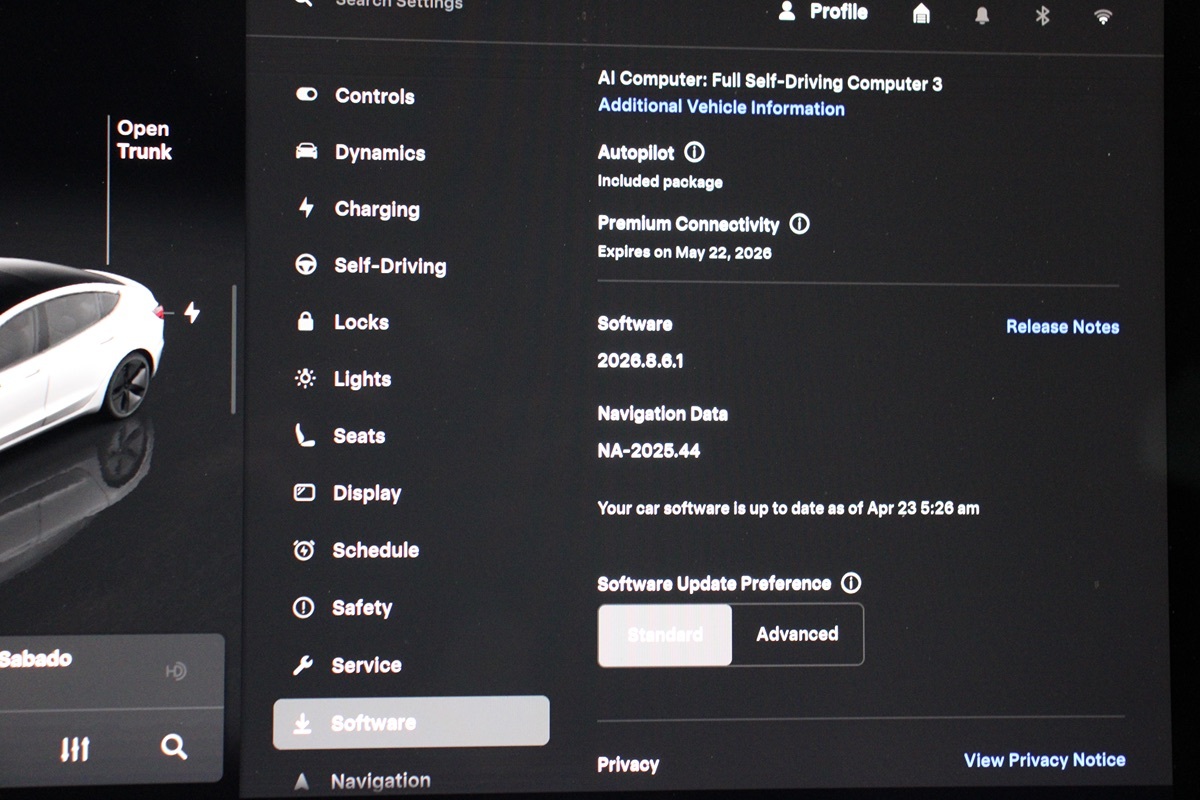Click the Profile label
This screenshot has height=800, width=1200.
(x=838, y=11)
